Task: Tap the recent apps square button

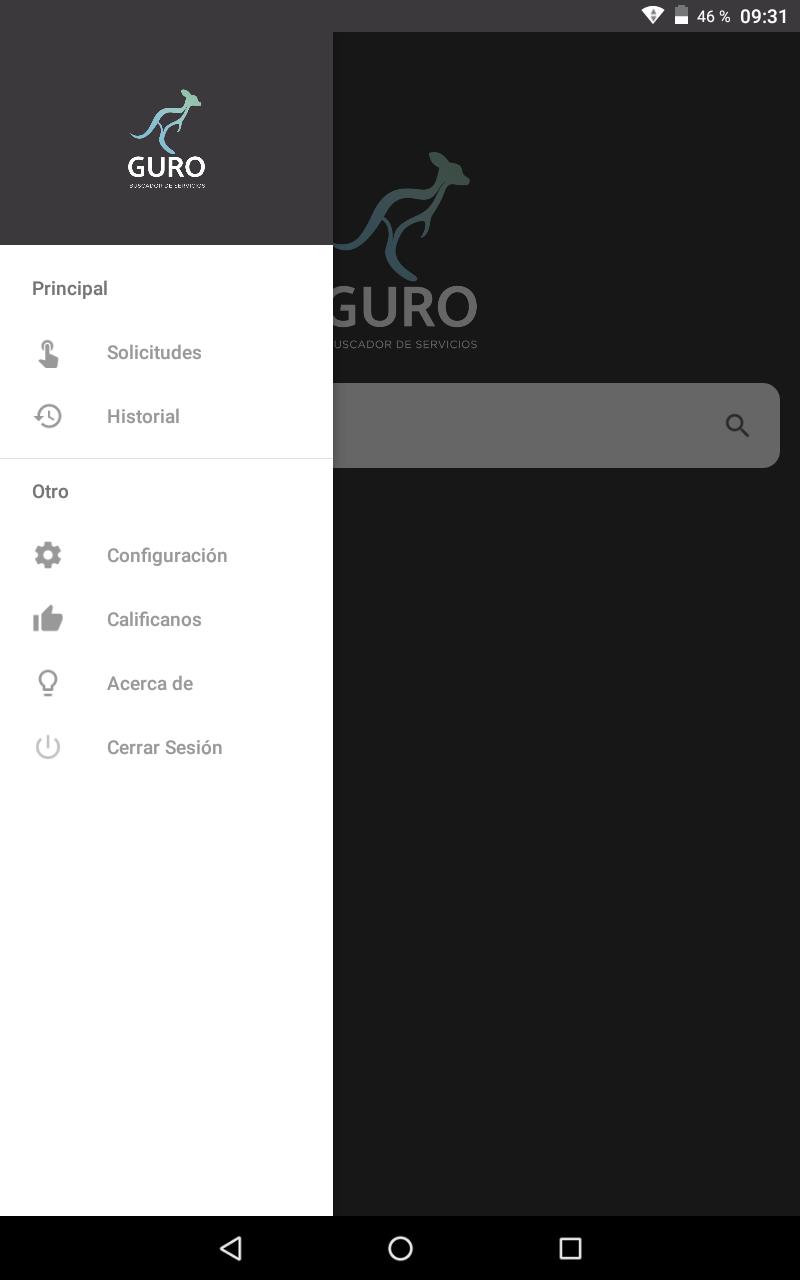Action: (x=570, y=1248)
